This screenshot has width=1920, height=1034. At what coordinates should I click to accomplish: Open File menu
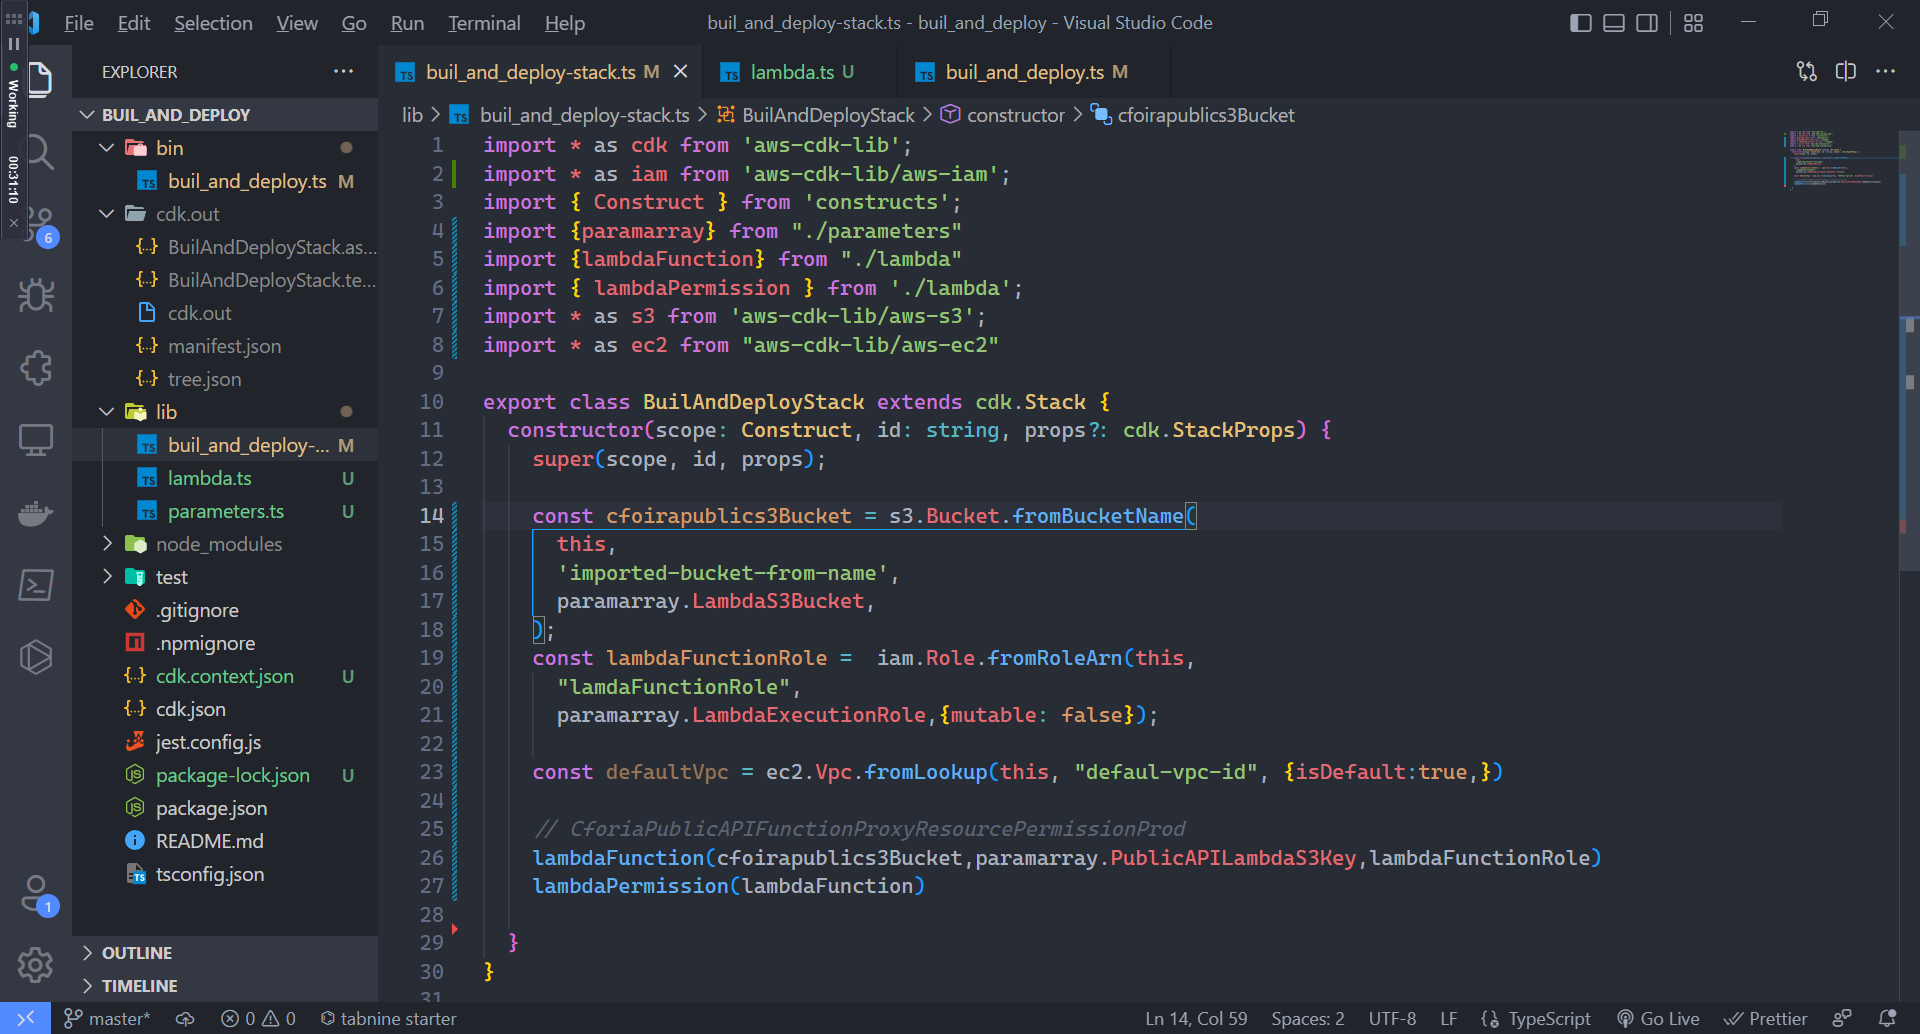coord(78,23)
